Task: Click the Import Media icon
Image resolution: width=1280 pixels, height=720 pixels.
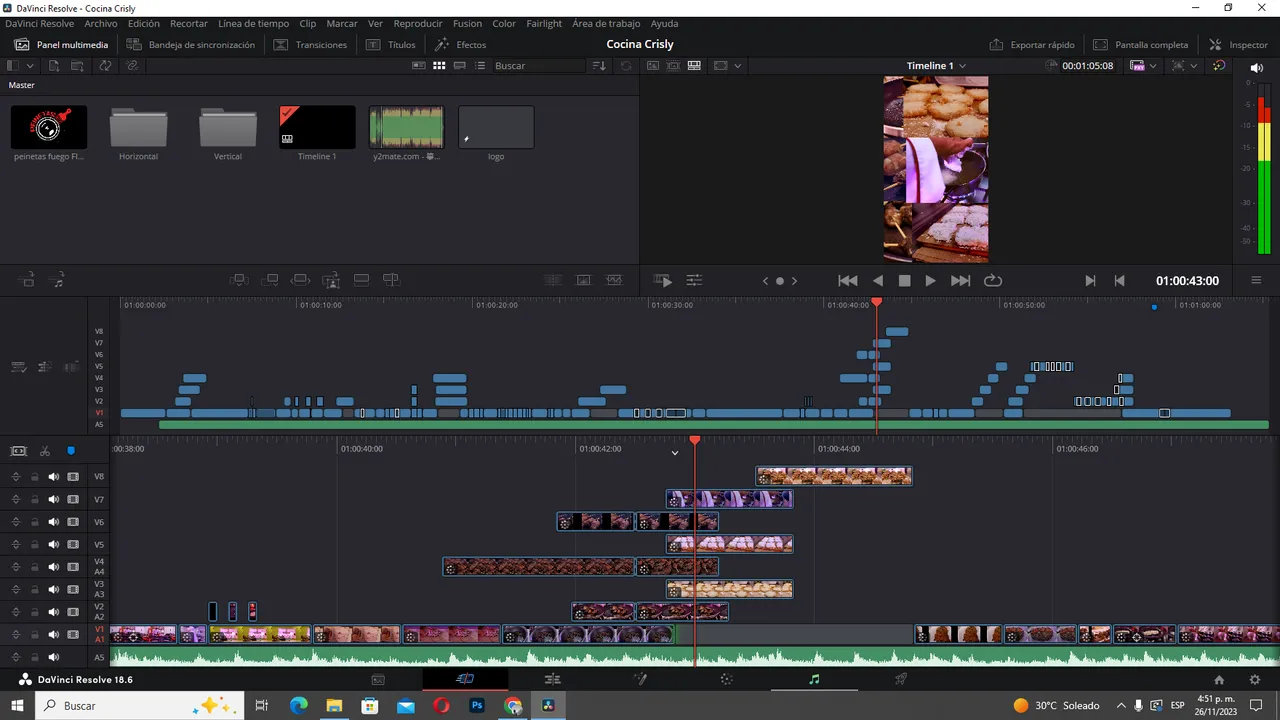Action: point(54,65)
